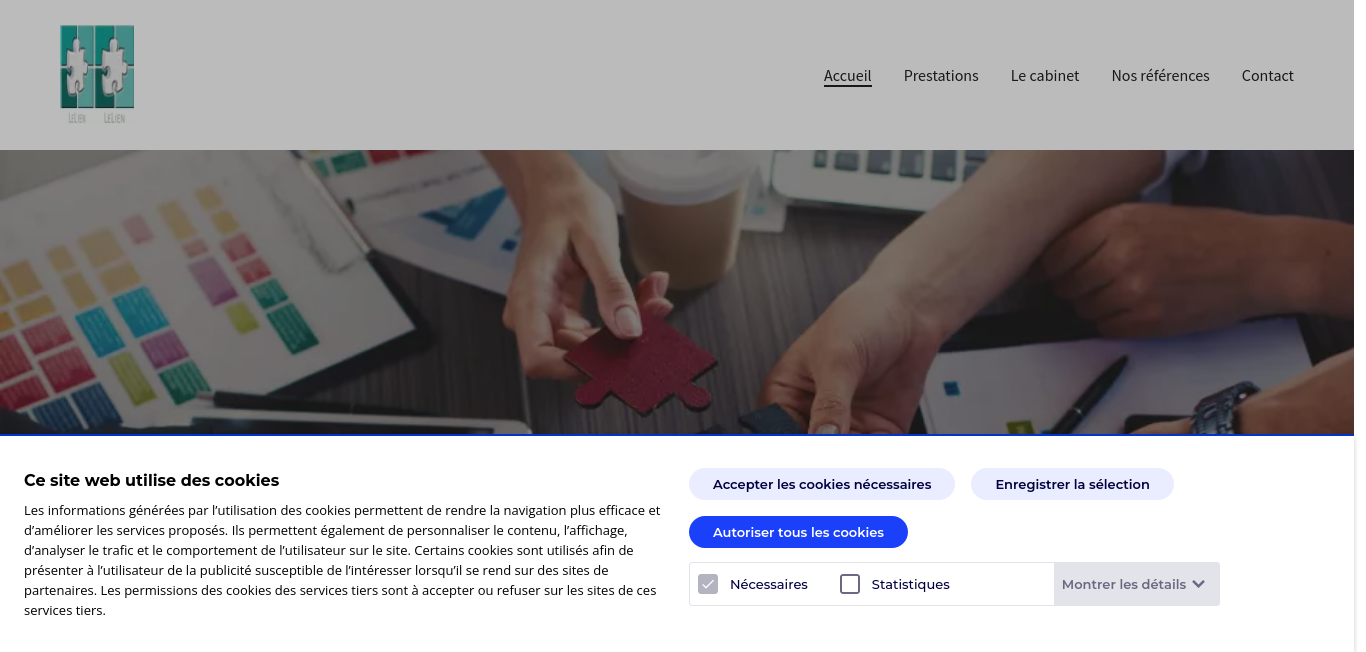Viewport: 1366px width, 652px height.
Task: Click the cookie banner heading text
Action: (x=152, y=480)
